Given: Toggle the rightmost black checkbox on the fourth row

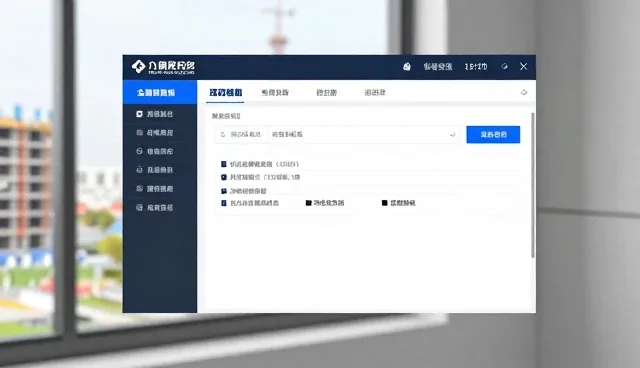Looking at the screenshot, I should pos(384,203).
